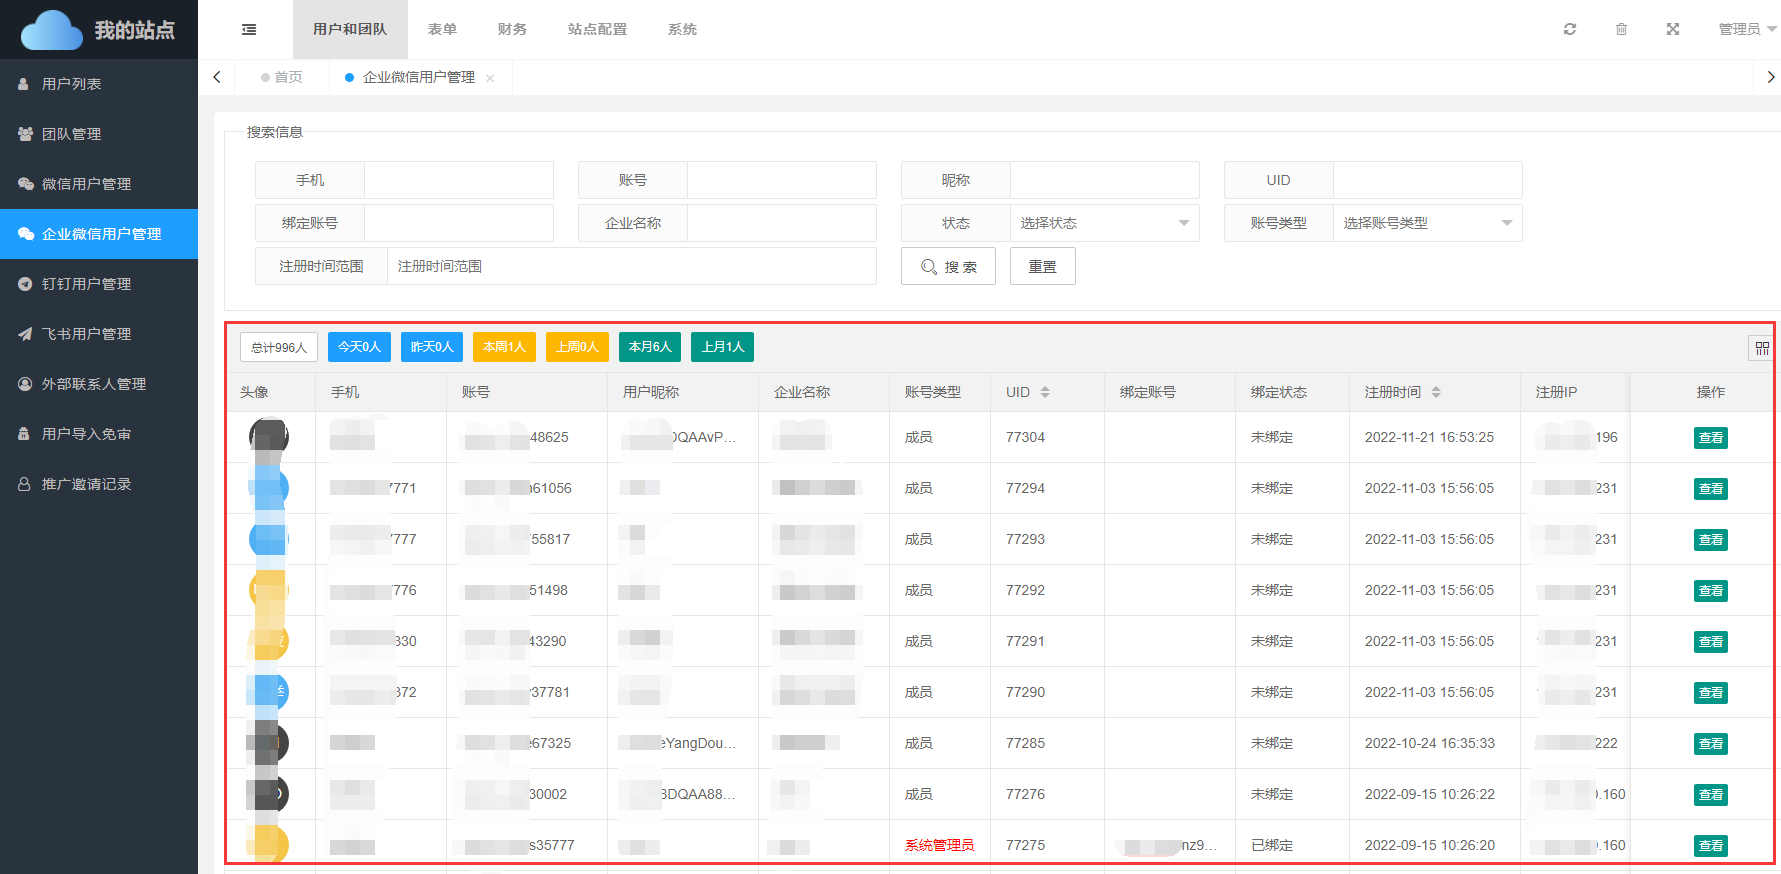Filter by the 本月6人 tag
Viewport: 1781px width, 874px height.
650,347
